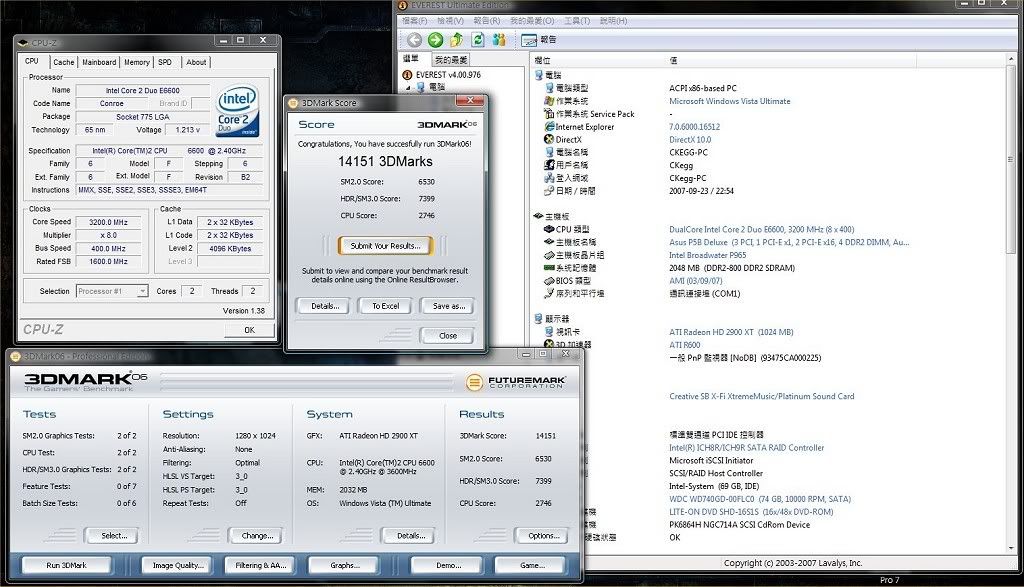Open the 報告(R) menu in EVEREST
1024x587 pixels.
487,21
